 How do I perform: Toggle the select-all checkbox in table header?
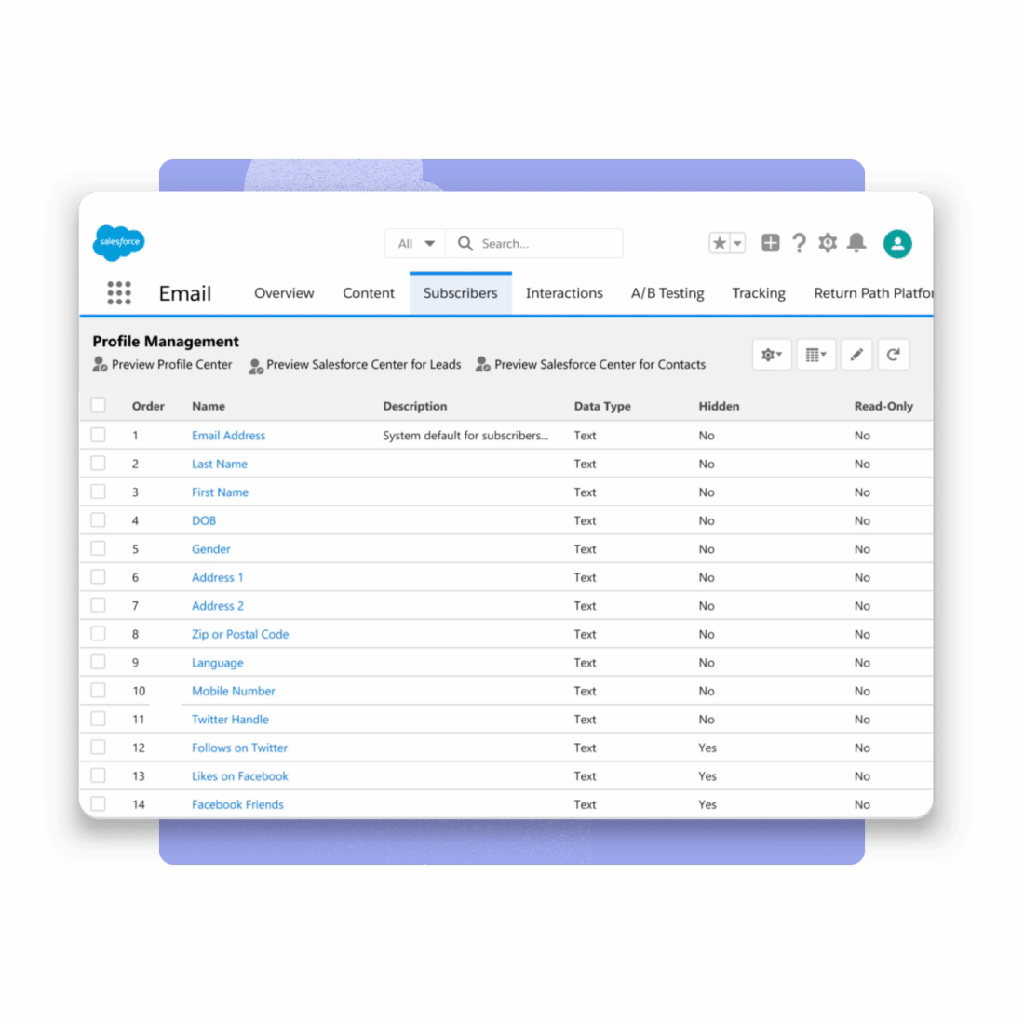[x=98, y=405]
